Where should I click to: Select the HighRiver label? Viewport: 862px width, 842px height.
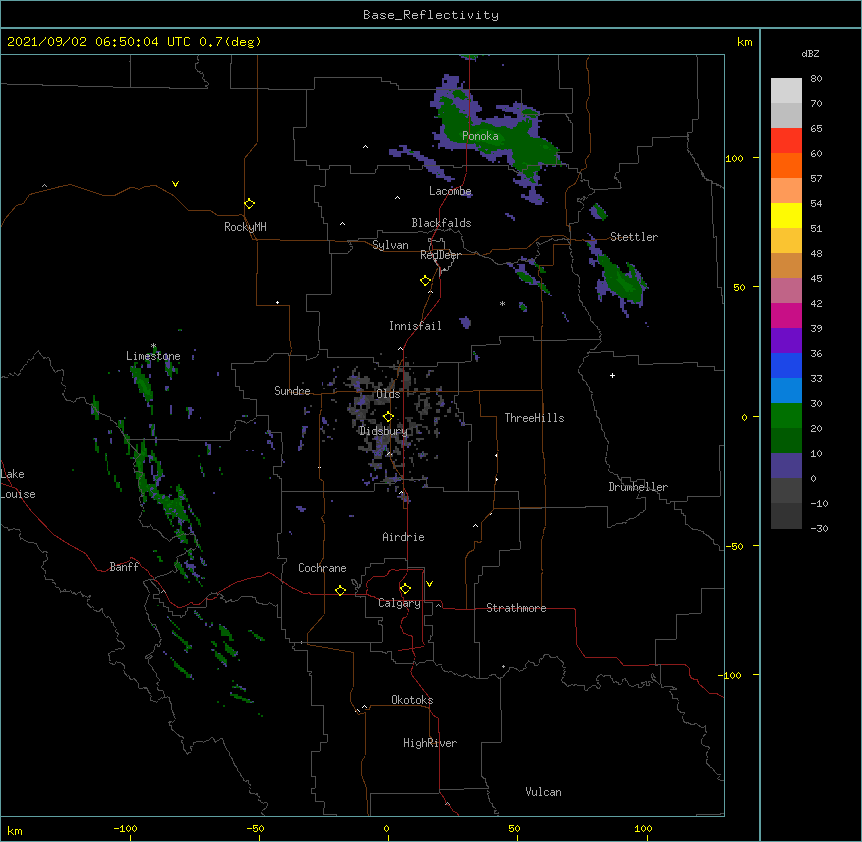(430, 743)
